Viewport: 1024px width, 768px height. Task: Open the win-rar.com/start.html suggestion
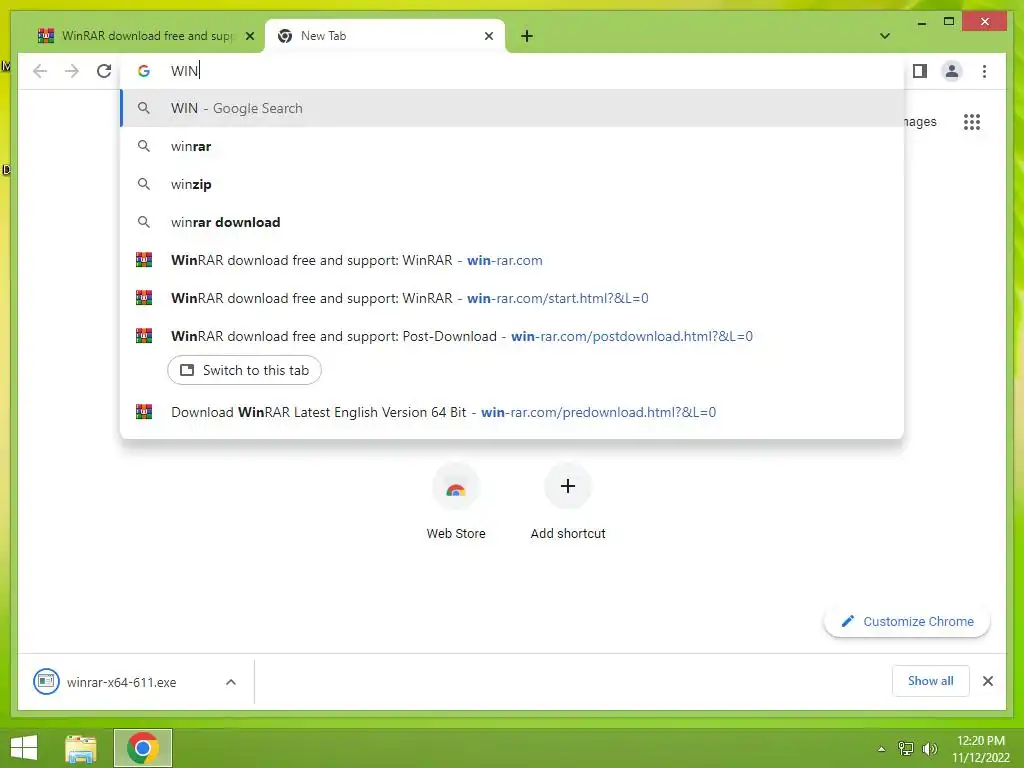tap(512, 298)
